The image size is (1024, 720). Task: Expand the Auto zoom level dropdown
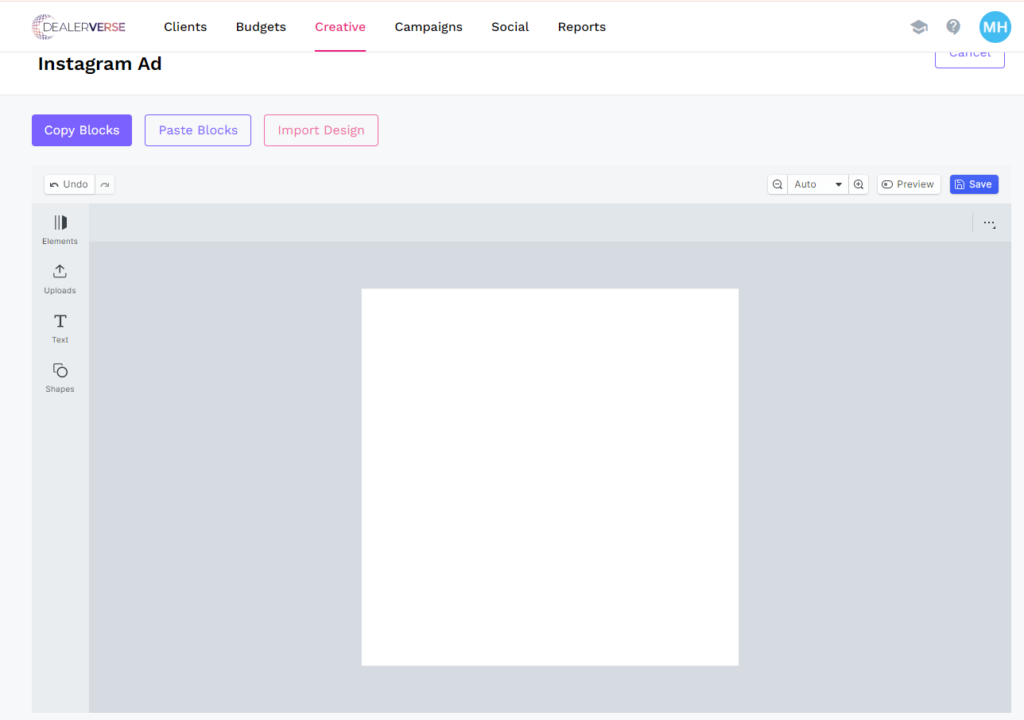[818, 184]
